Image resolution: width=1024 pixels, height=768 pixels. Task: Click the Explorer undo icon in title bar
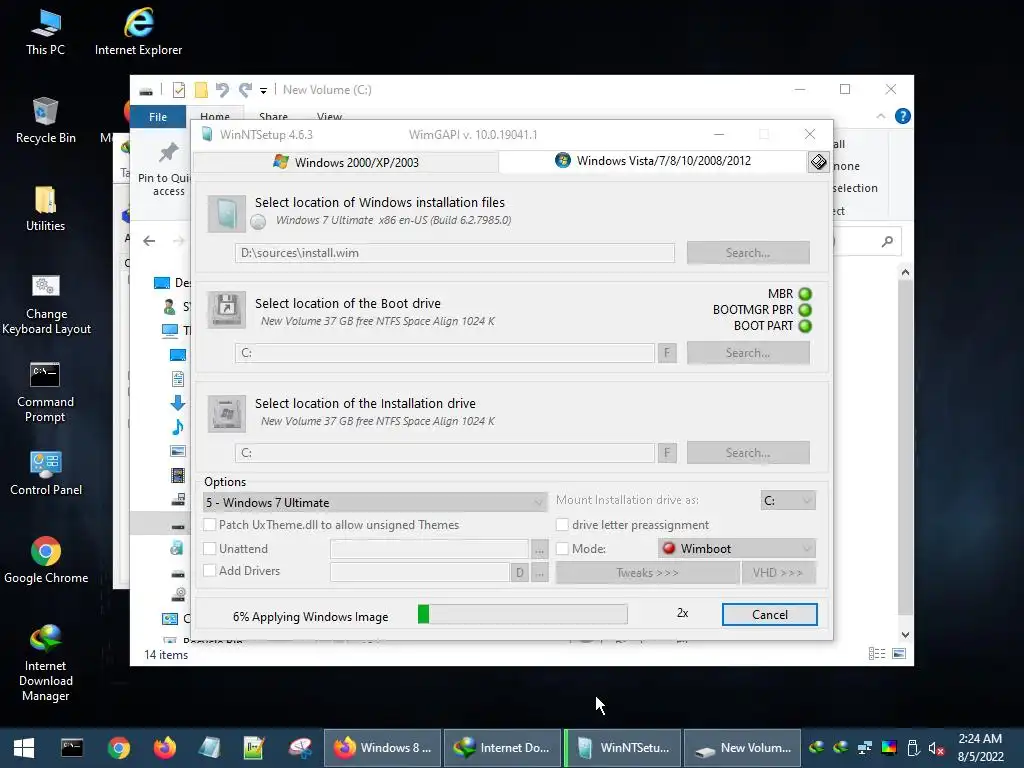(222, 89)
